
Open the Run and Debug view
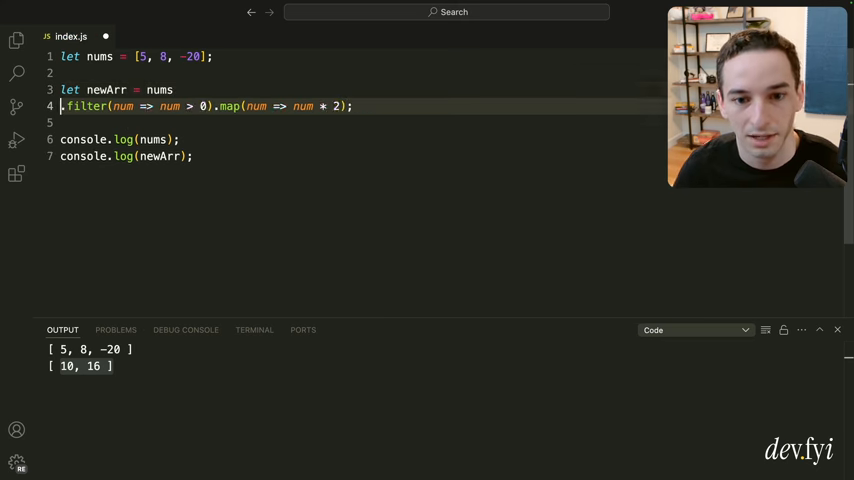16,140
